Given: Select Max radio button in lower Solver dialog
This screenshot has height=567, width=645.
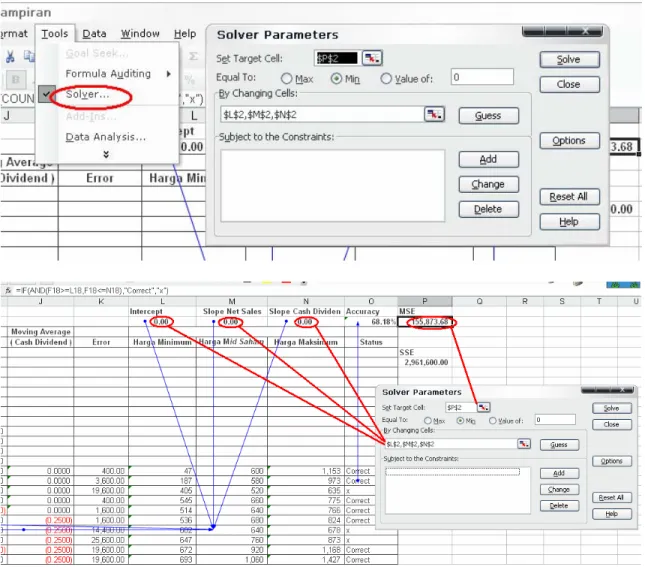Looking at the screenshot, I should (427, 421).
